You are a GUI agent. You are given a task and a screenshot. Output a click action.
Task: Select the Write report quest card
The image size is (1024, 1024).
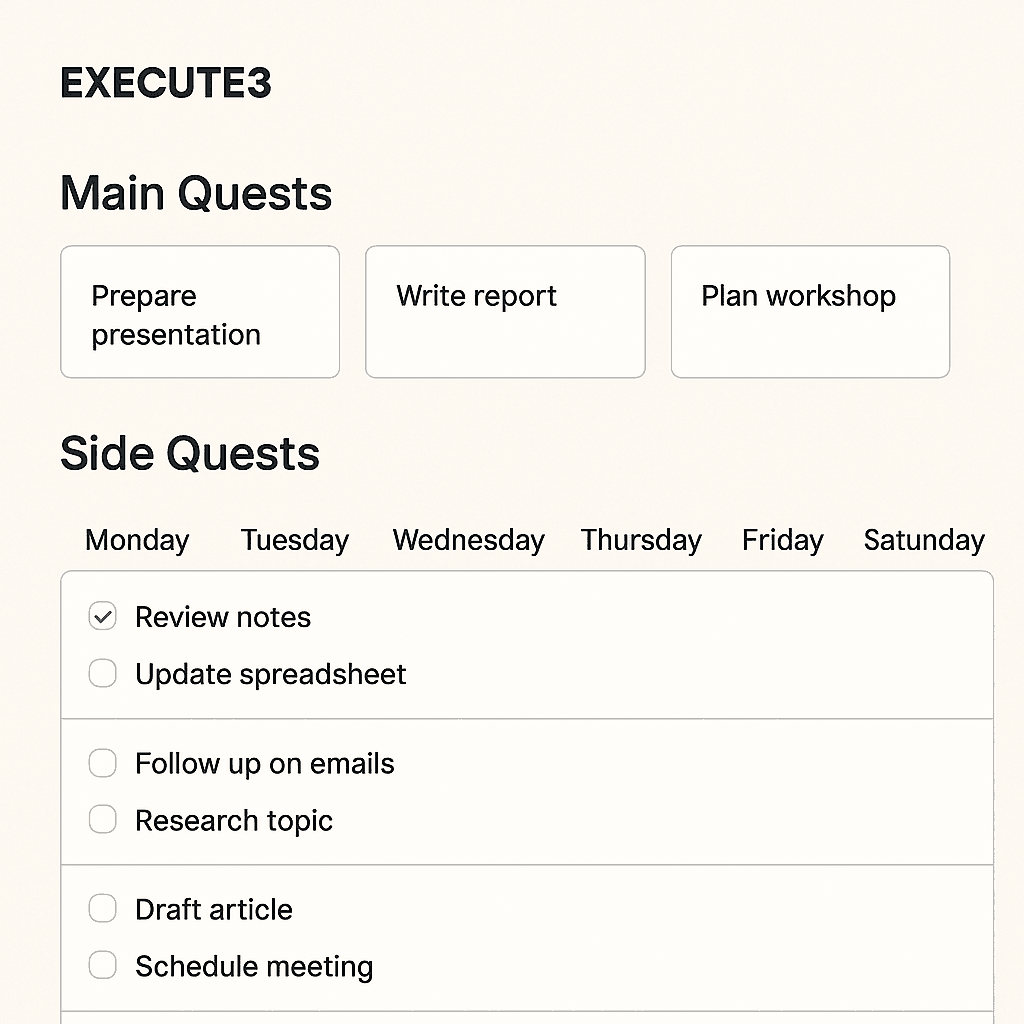[505, 312]
